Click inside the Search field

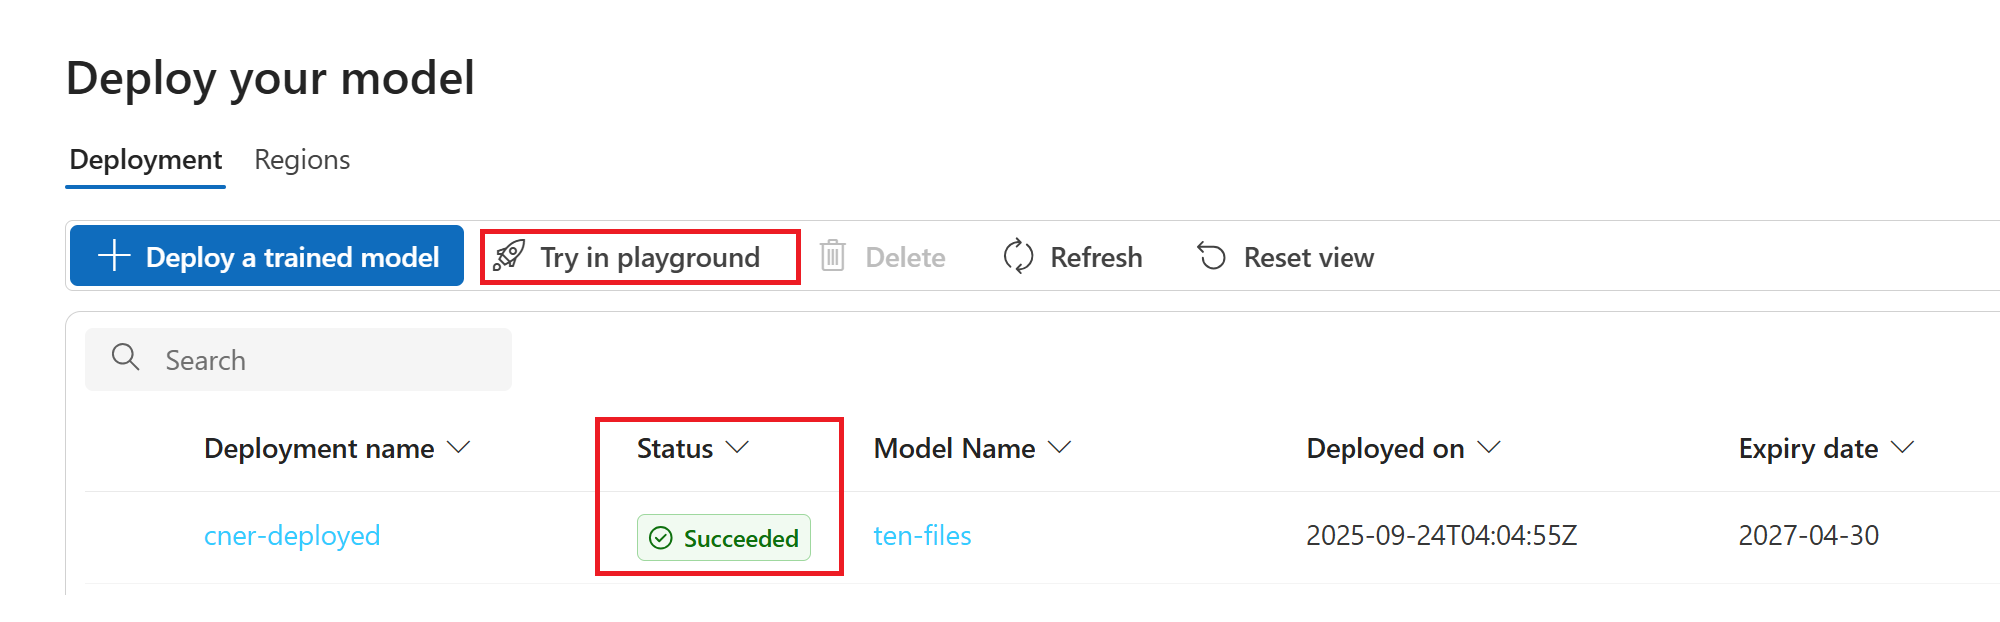point(300,358)
